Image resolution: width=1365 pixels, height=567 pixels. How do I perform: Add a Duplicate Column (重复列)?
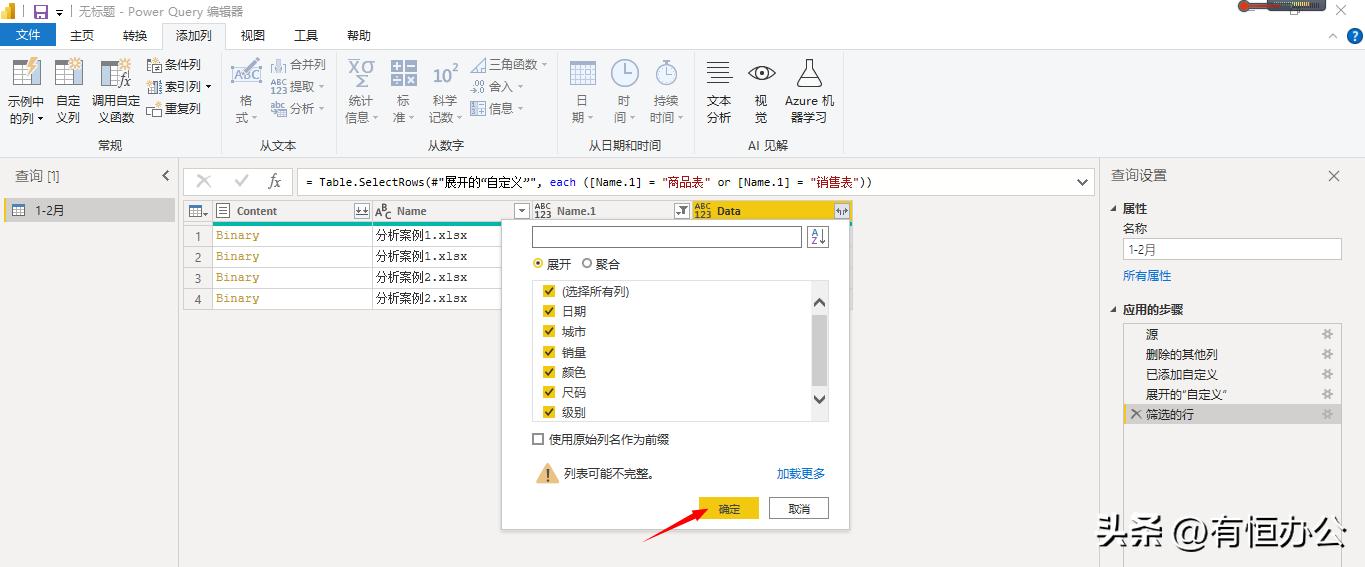[x=174, y=109]
